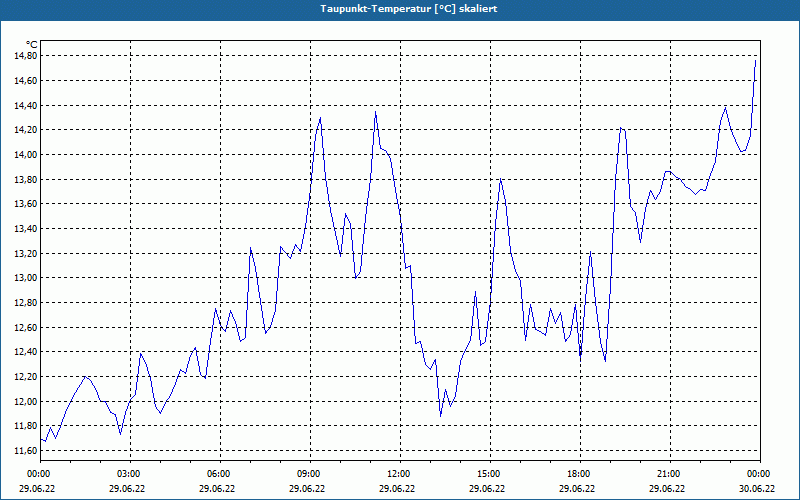Click the 06:00 time axis label
The height and width of the screenshot is (500, 800).
[220, 474]
